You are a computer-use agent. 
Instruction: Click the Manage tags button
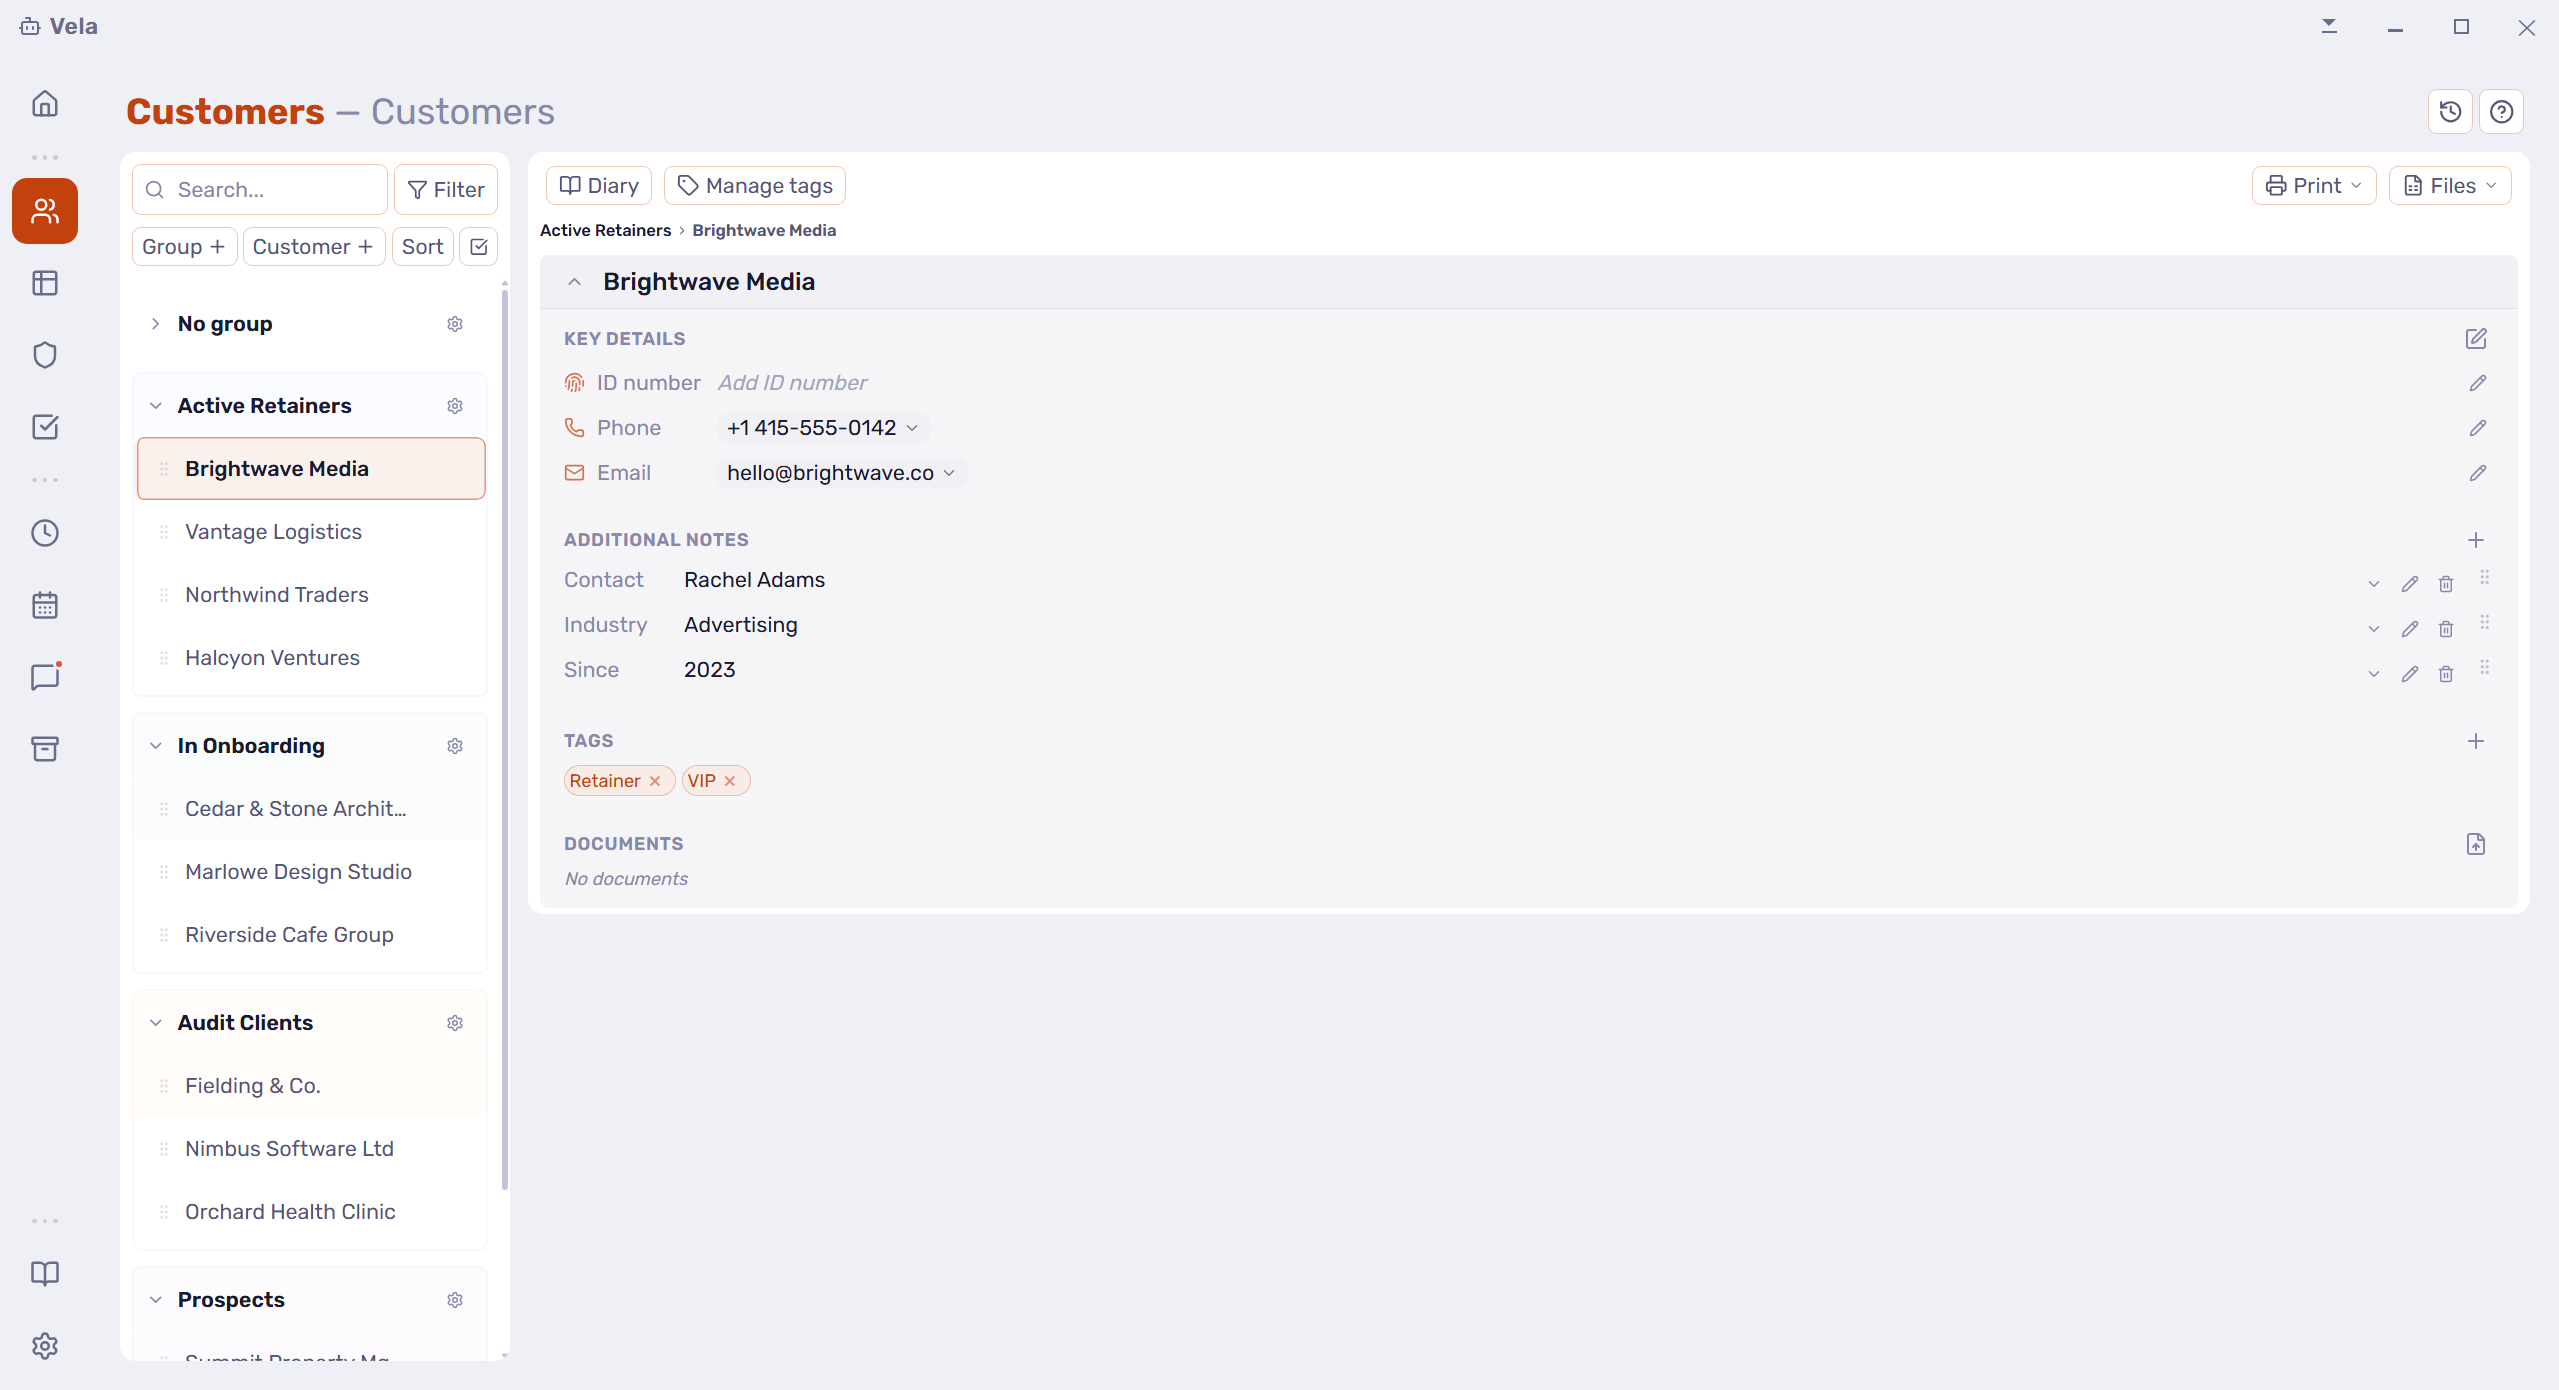(755, 186)
